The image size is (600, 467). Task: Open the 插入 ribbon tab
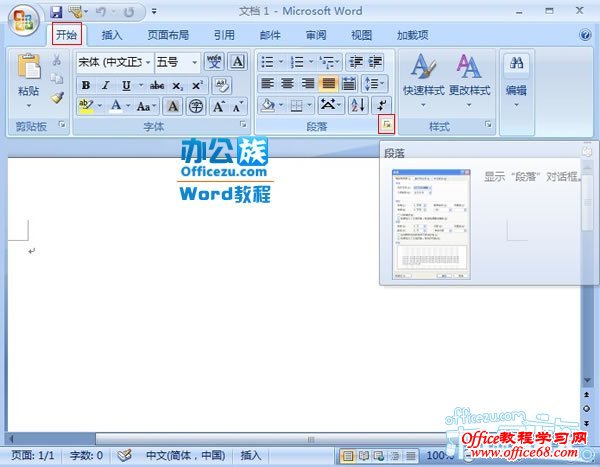point(112,35)
